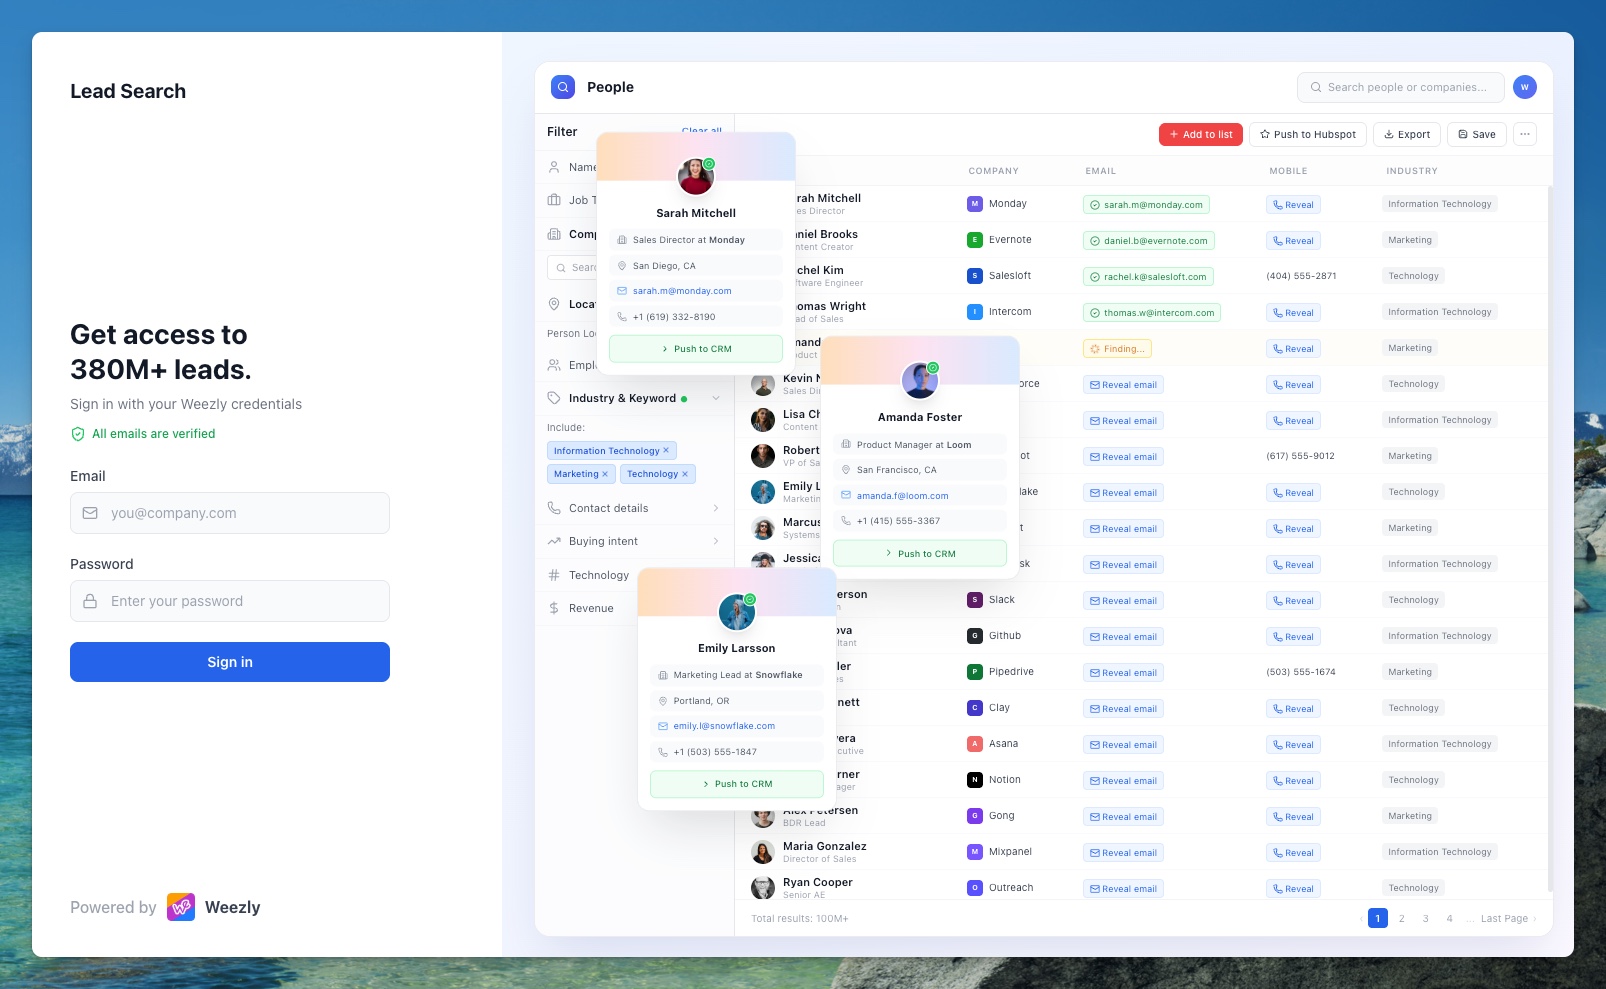1606x989 pixels.
Task: Click the Intercom company logo icon
Action: tap(974, 312)
